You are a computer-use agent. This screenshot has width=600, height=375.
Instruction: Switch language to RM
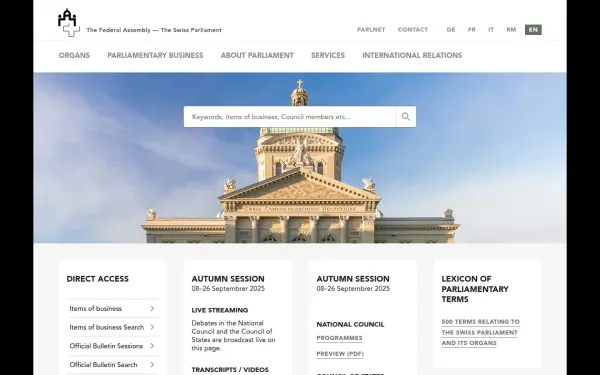coord(511,30)
